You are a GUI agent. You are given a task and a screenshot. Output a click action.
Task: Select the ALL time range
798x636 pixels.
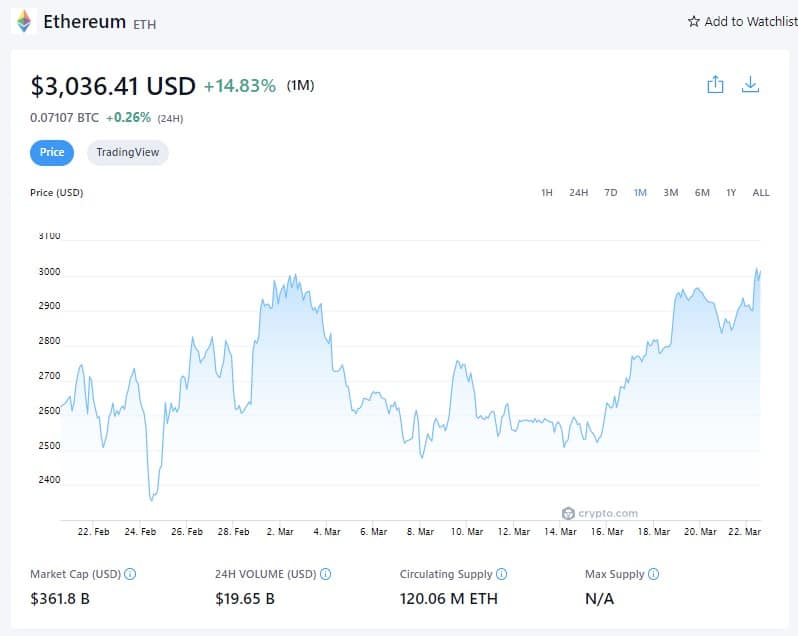761,192
